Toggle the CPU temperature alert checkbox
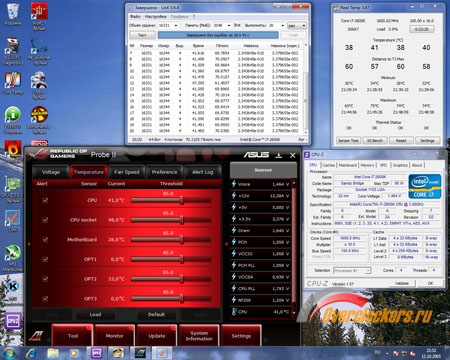 pos(45,200)
